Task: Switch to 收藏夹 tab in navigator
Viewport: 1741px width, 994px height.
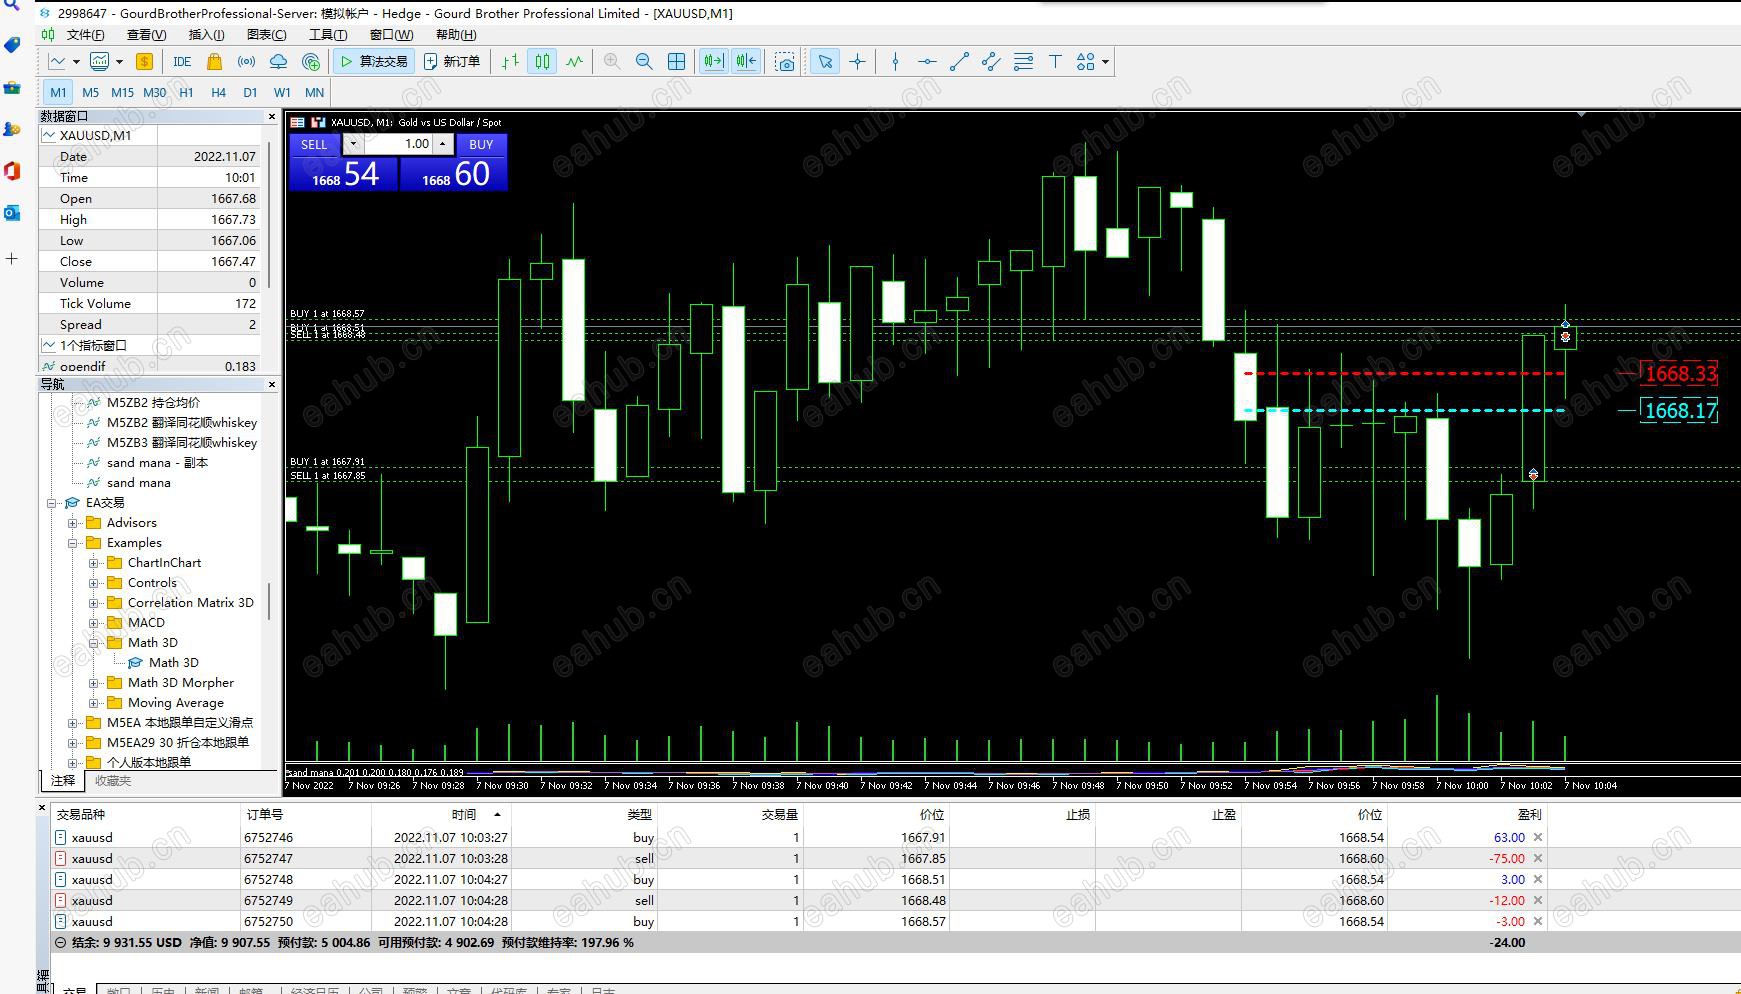Action: (113, 781)
